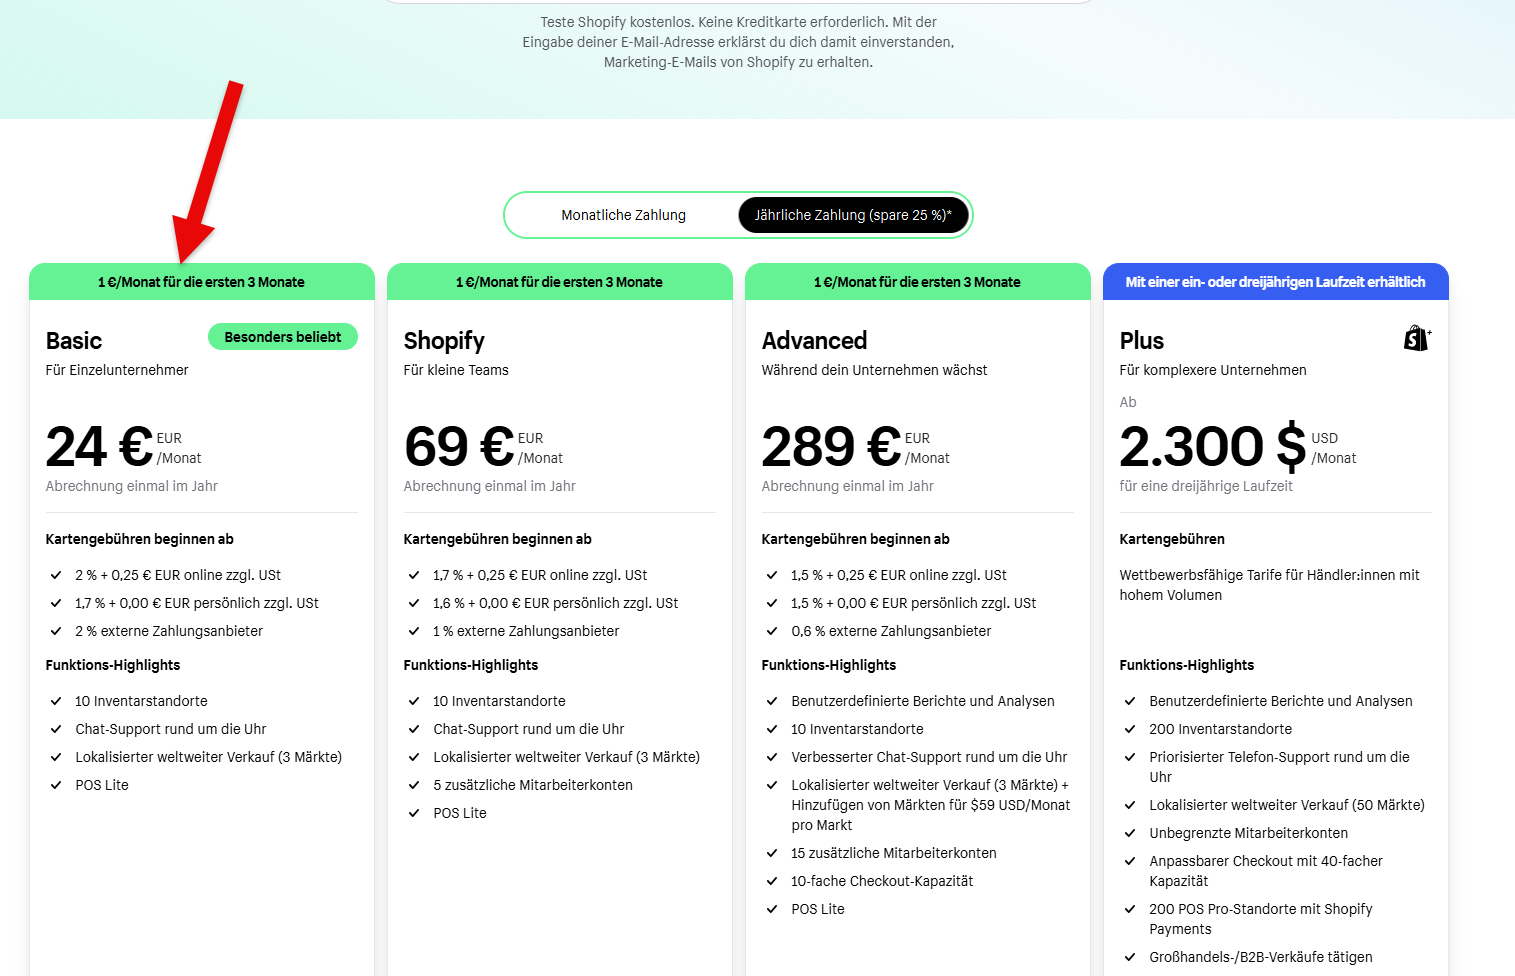This screenshot has width=1515, height=976.
Task: Click '5 zusätzliche Mitarbeiterkonten' feature
Action: tap(533, 785)
